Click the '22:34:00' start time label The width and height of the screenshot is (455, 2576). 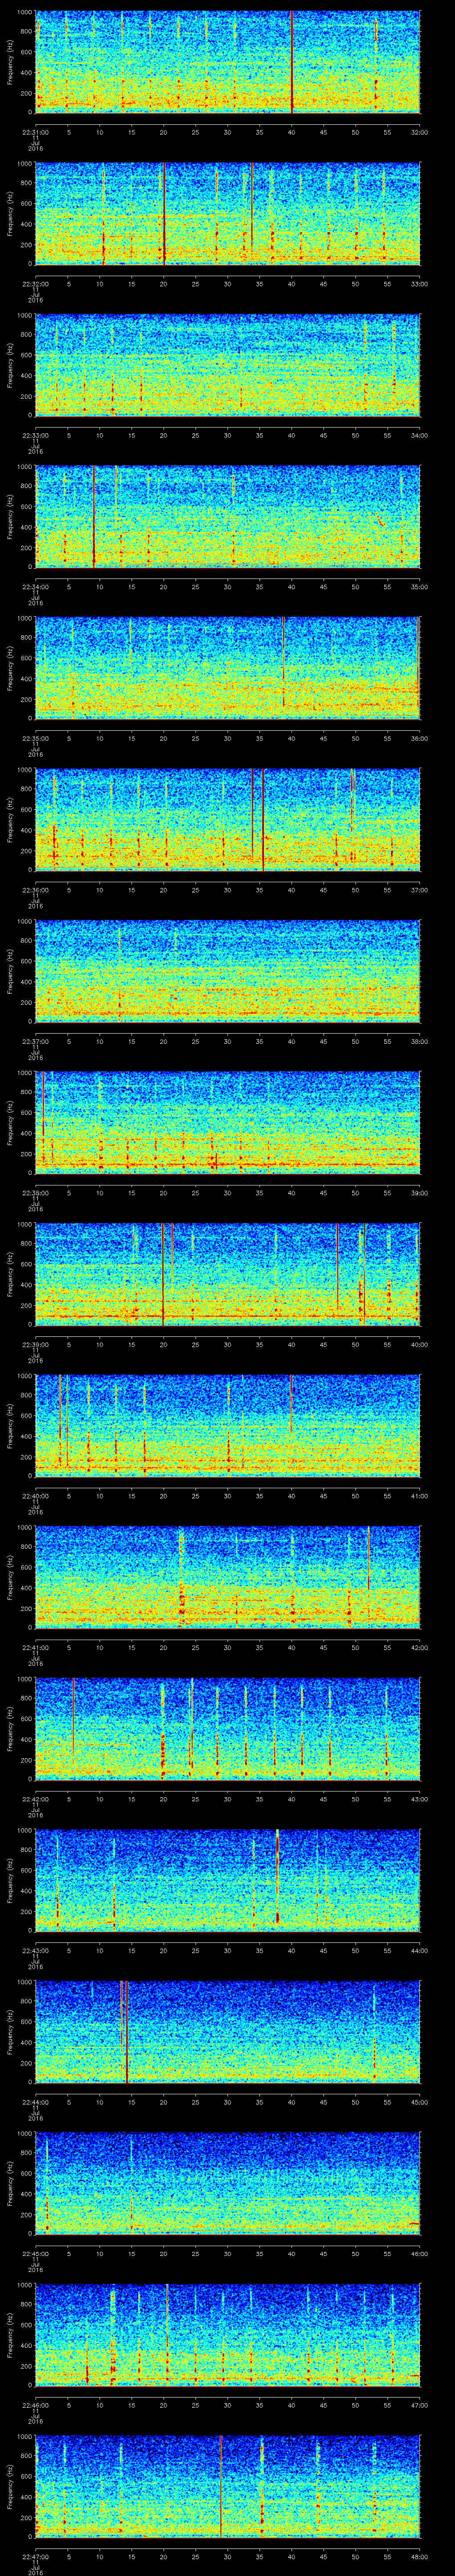[36, 587]
